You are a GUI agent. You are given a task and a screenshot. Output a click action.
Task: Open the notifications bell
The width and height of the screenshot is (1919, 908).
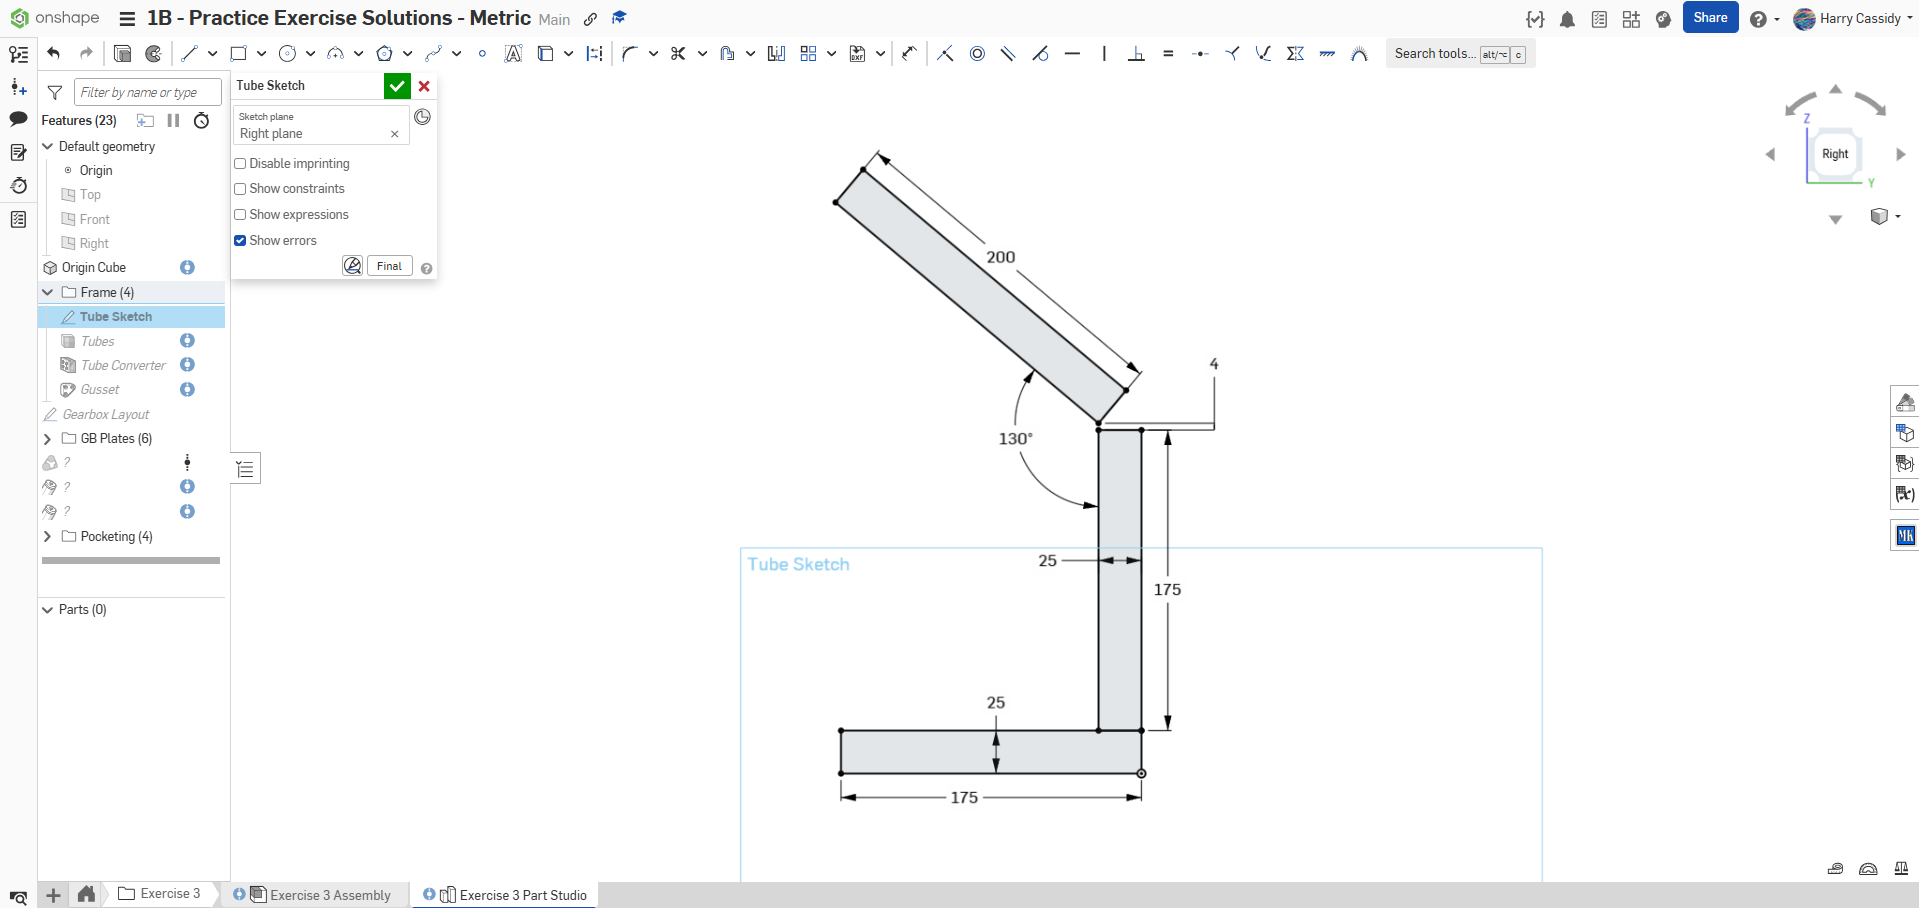pyautogui.click(x=1567, y=19)
